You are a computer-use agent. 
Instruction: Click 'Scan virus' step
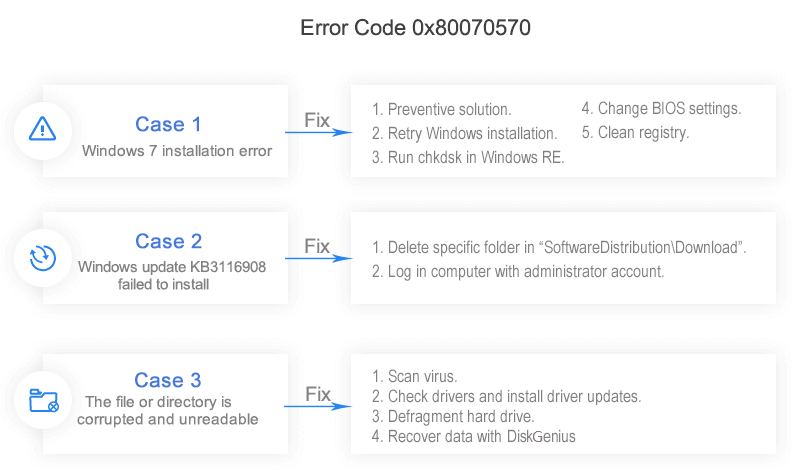tap(415, 377)
